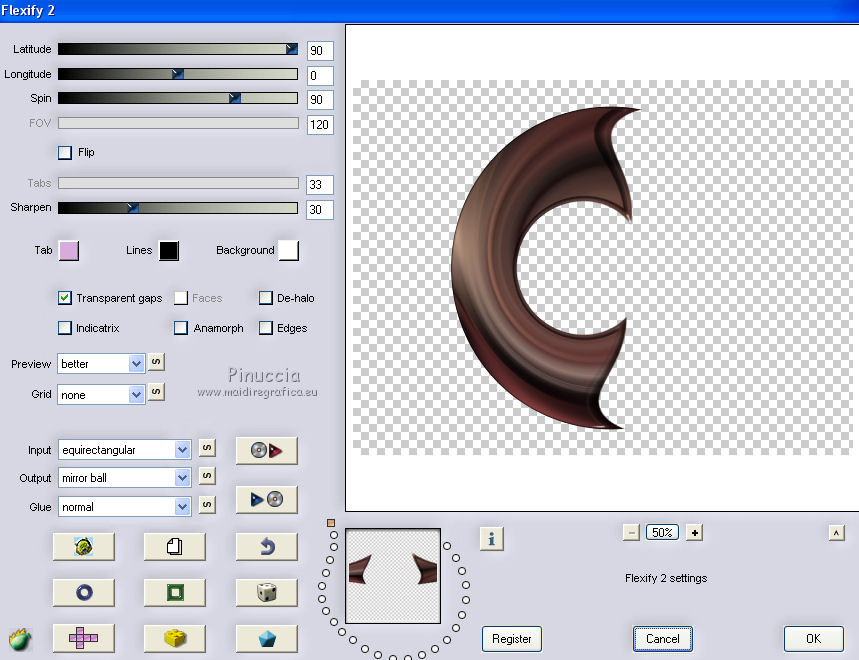Viewport: 859px width, 660px height.
Task: Click the pink cross layout button
Action: [83, 638]
